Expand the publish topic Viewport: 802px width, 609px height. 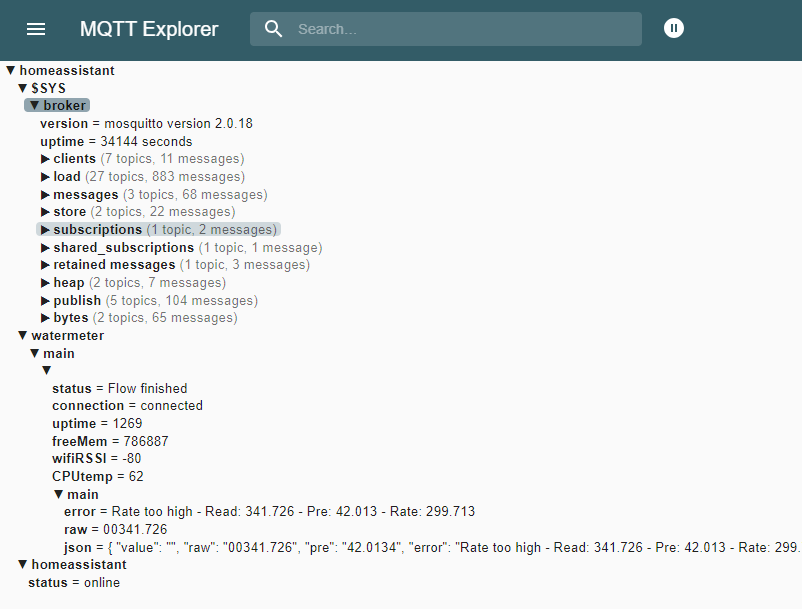[x=45, y=301]
